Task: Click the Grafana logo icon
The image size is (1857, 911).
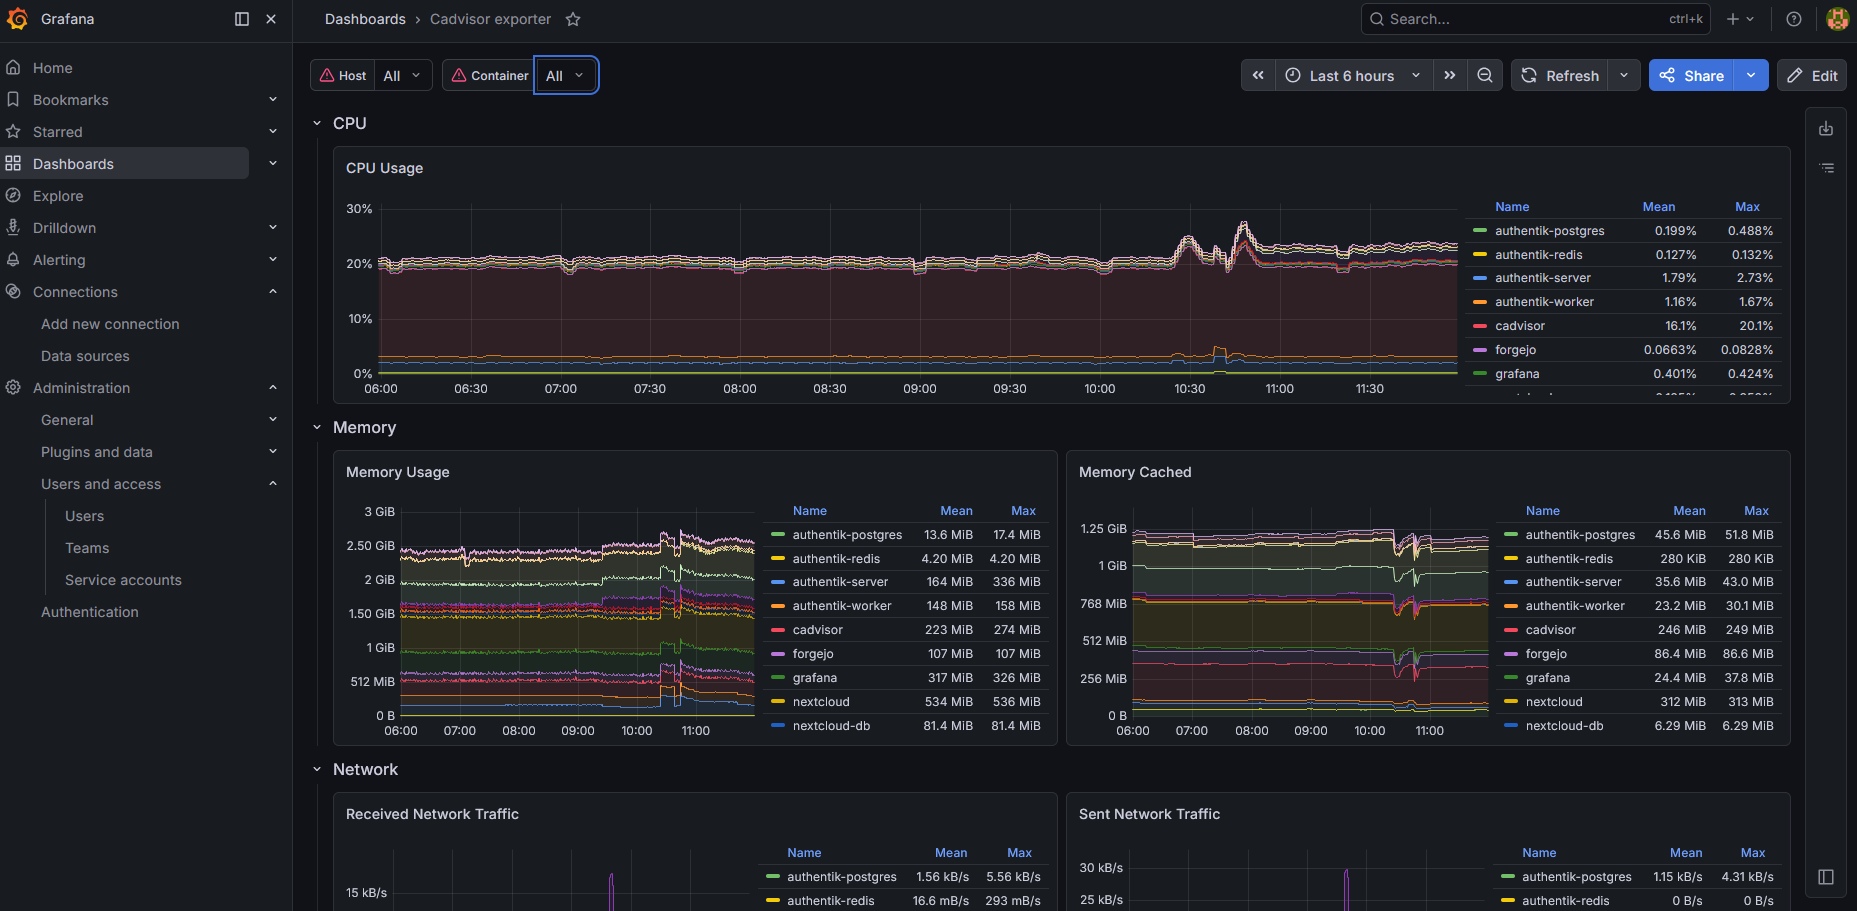Action: pyautogui.click(x=17, y=19)
